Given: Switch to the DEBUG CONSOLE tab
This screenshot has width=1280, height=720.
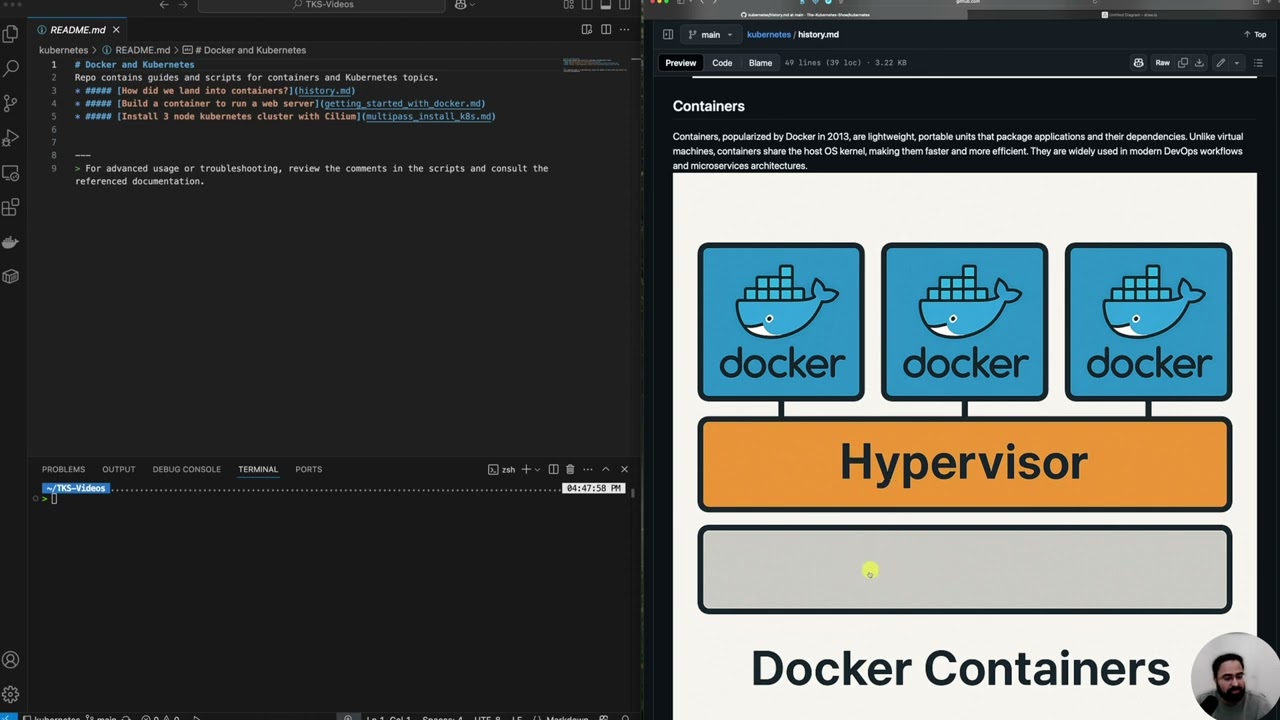Looking at the screenshot, I should point(186,469).
